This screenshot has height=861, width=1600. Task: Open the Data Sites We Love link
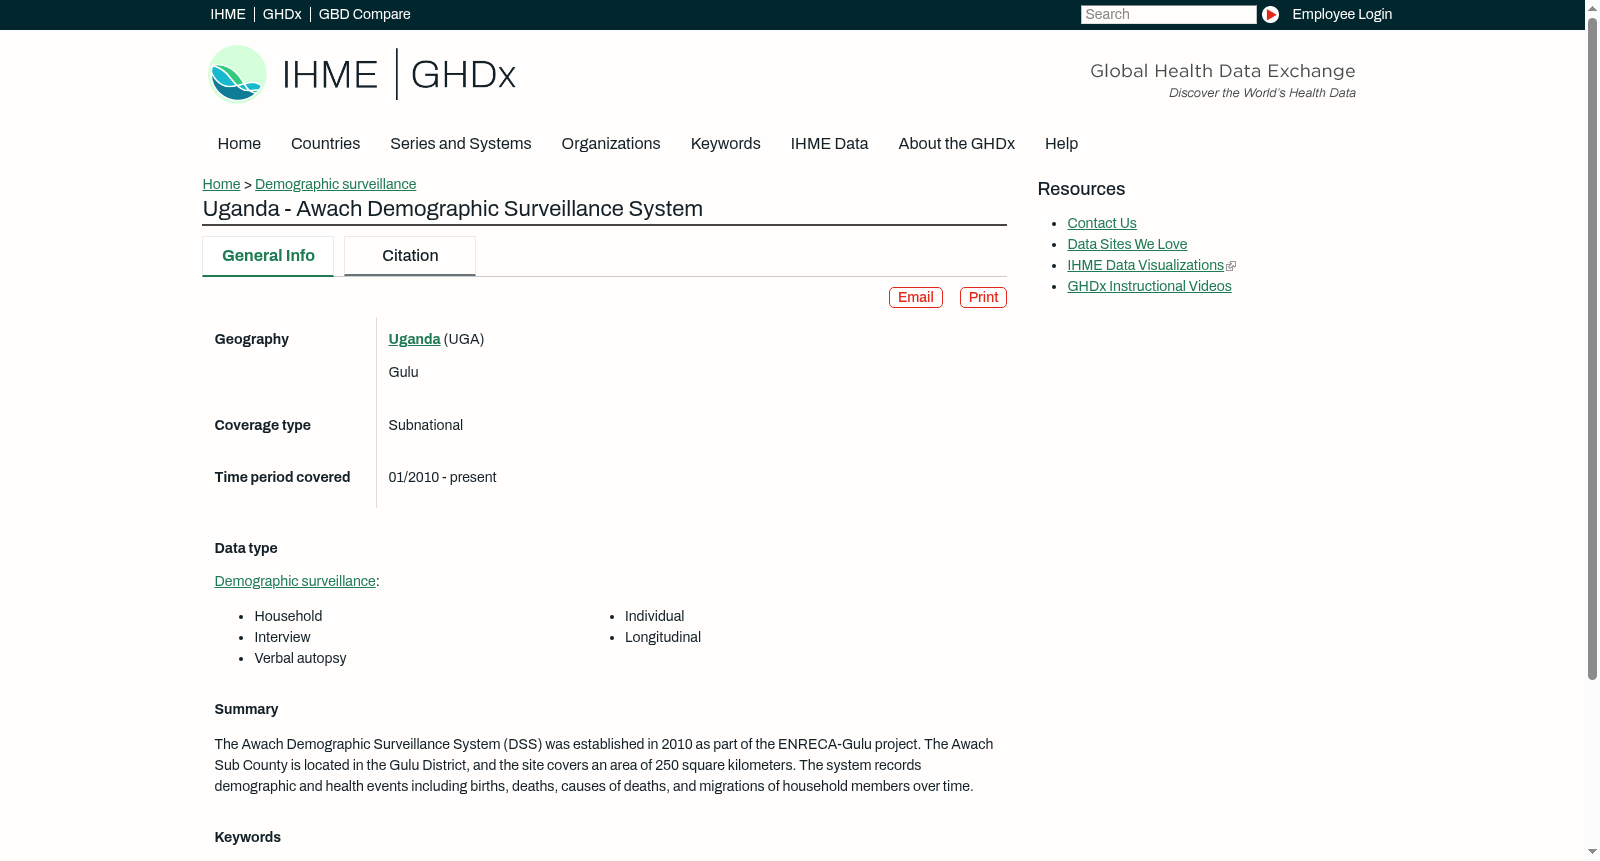(x=1127, y=244)
